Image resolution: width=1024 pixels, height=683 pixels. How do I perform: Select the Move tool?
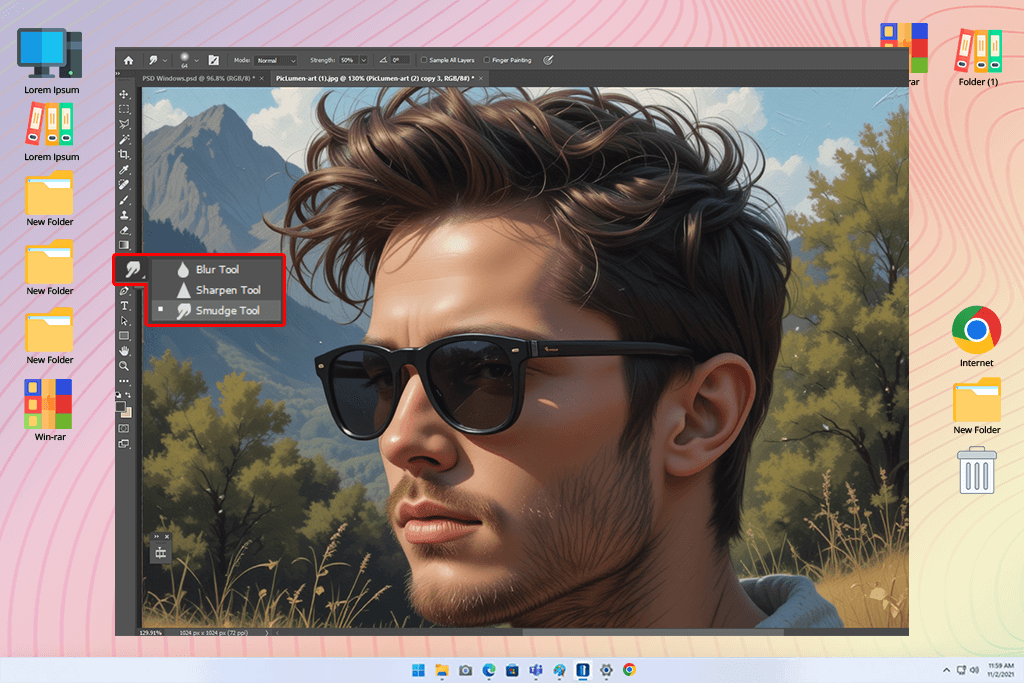click(124, 95)
